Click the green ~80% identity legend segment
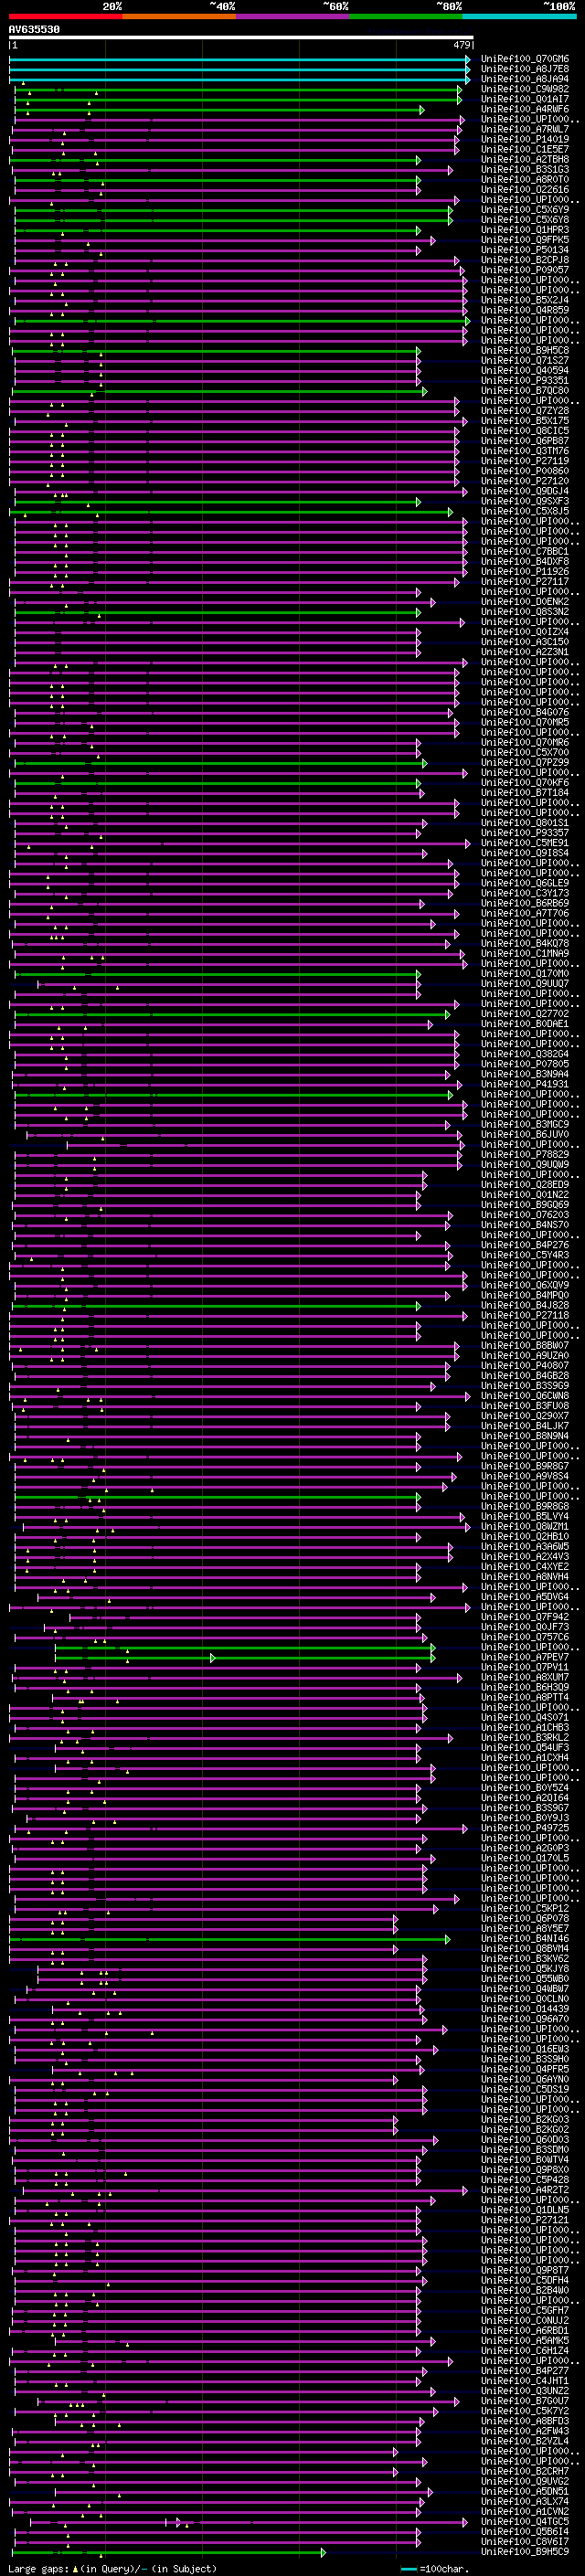The image size is (585, 2576). (405, 16)
